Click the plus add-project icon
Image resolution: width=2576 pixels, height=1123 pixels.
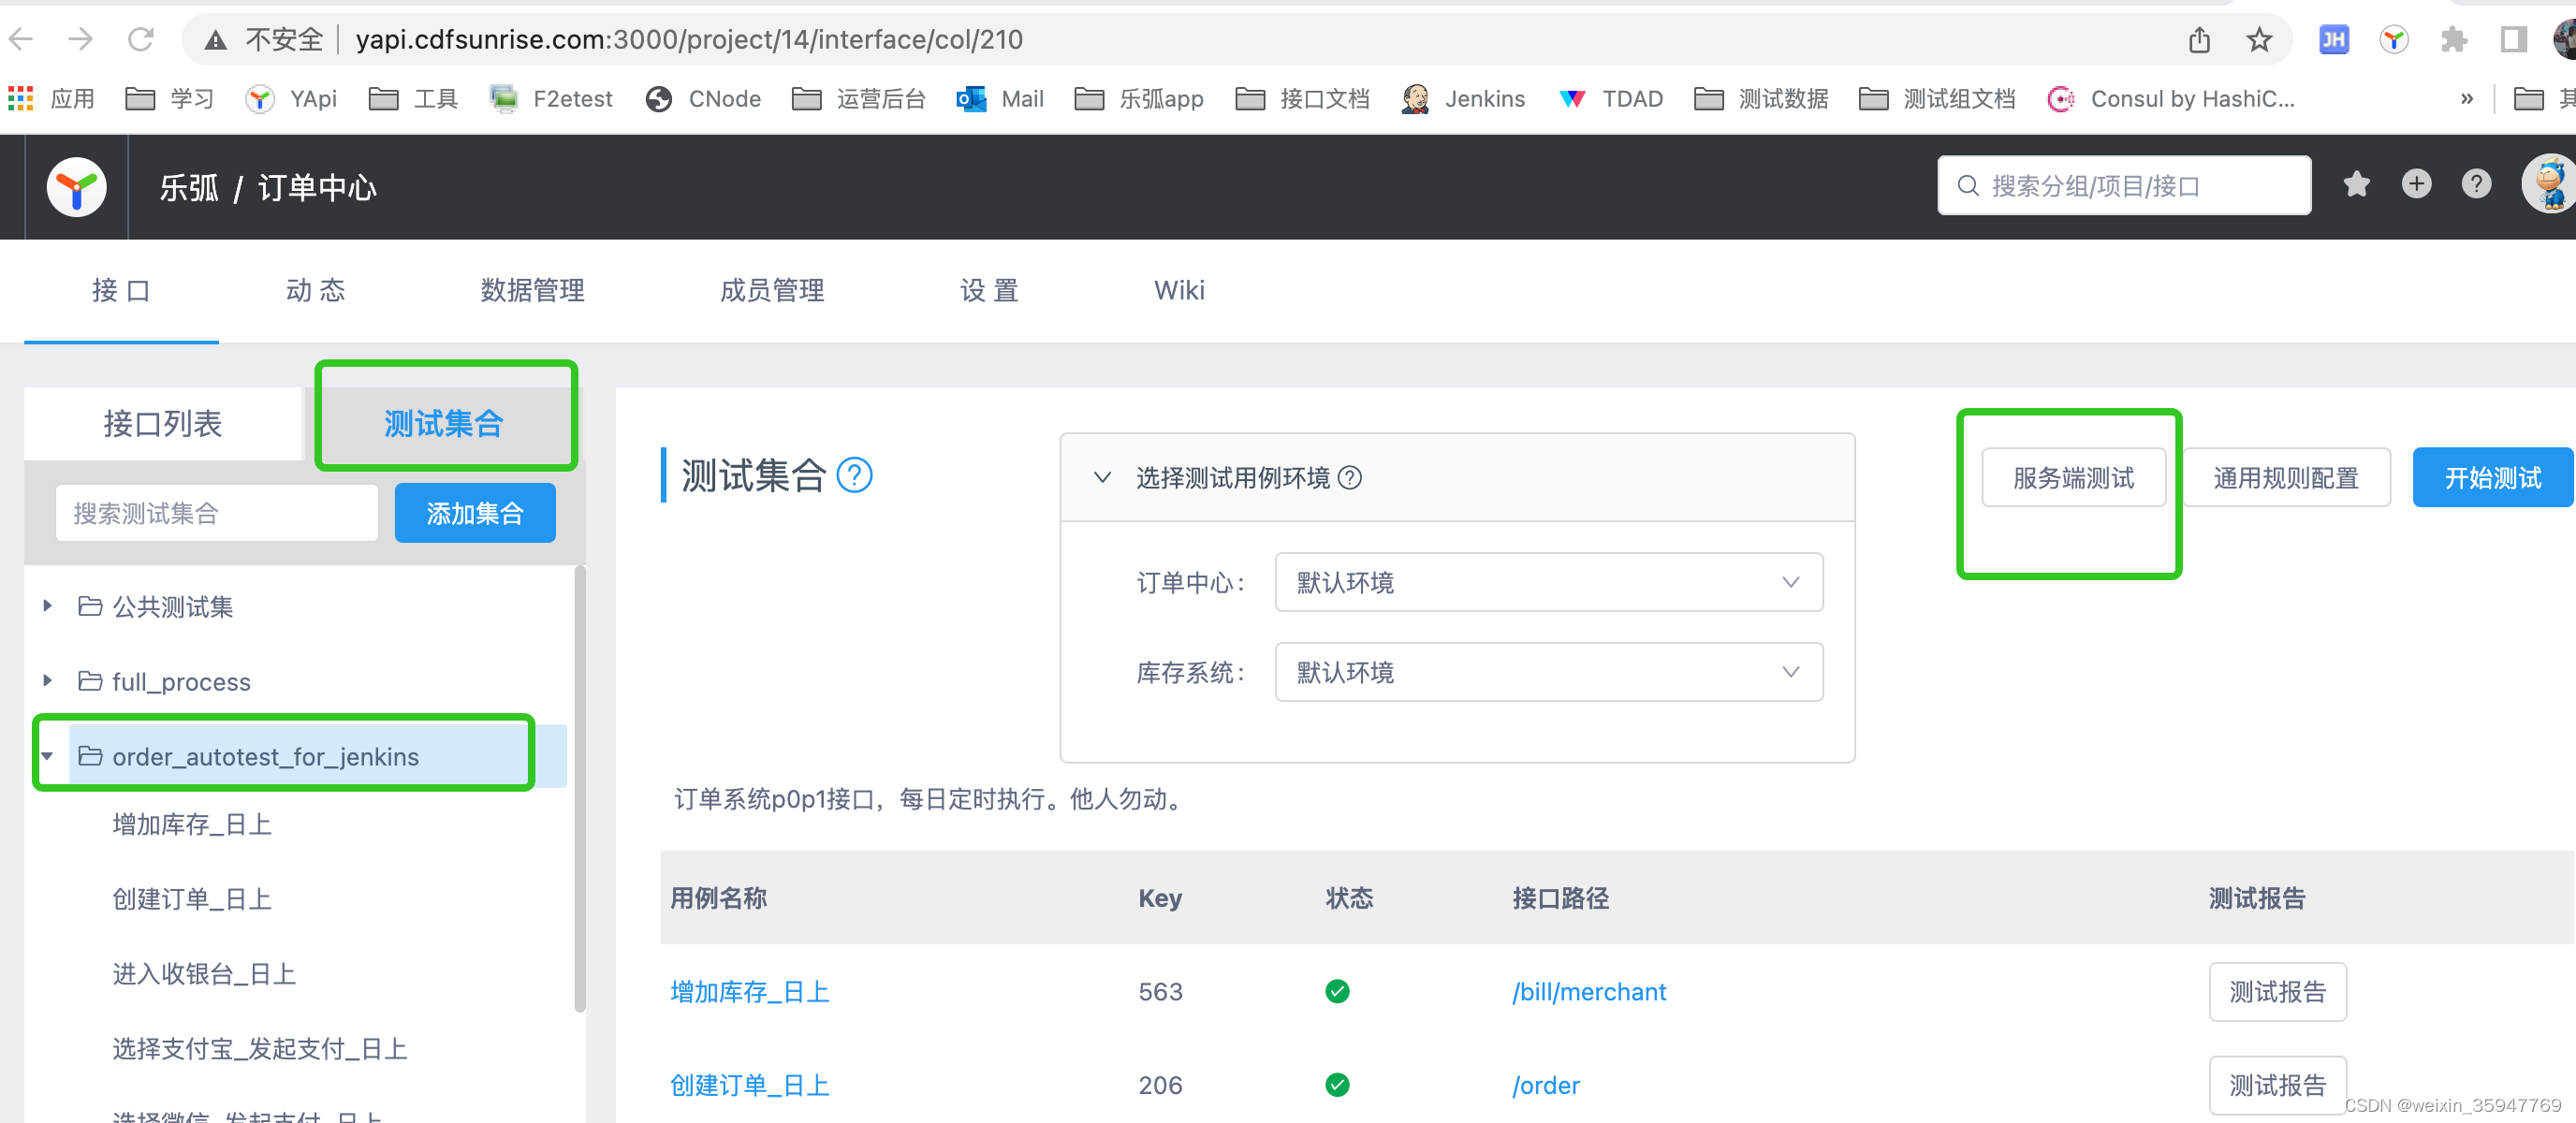[2416, 184]
